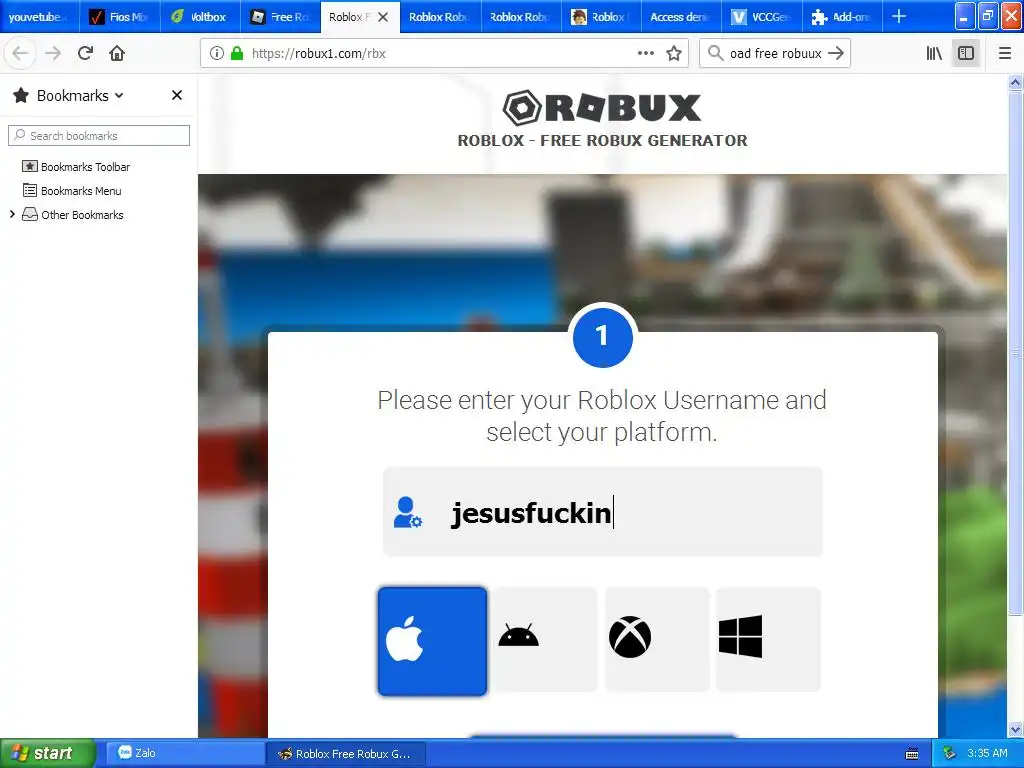1024x768 pixels.
Task: Switch to the Voltbox tab
Action: [200, 16]
